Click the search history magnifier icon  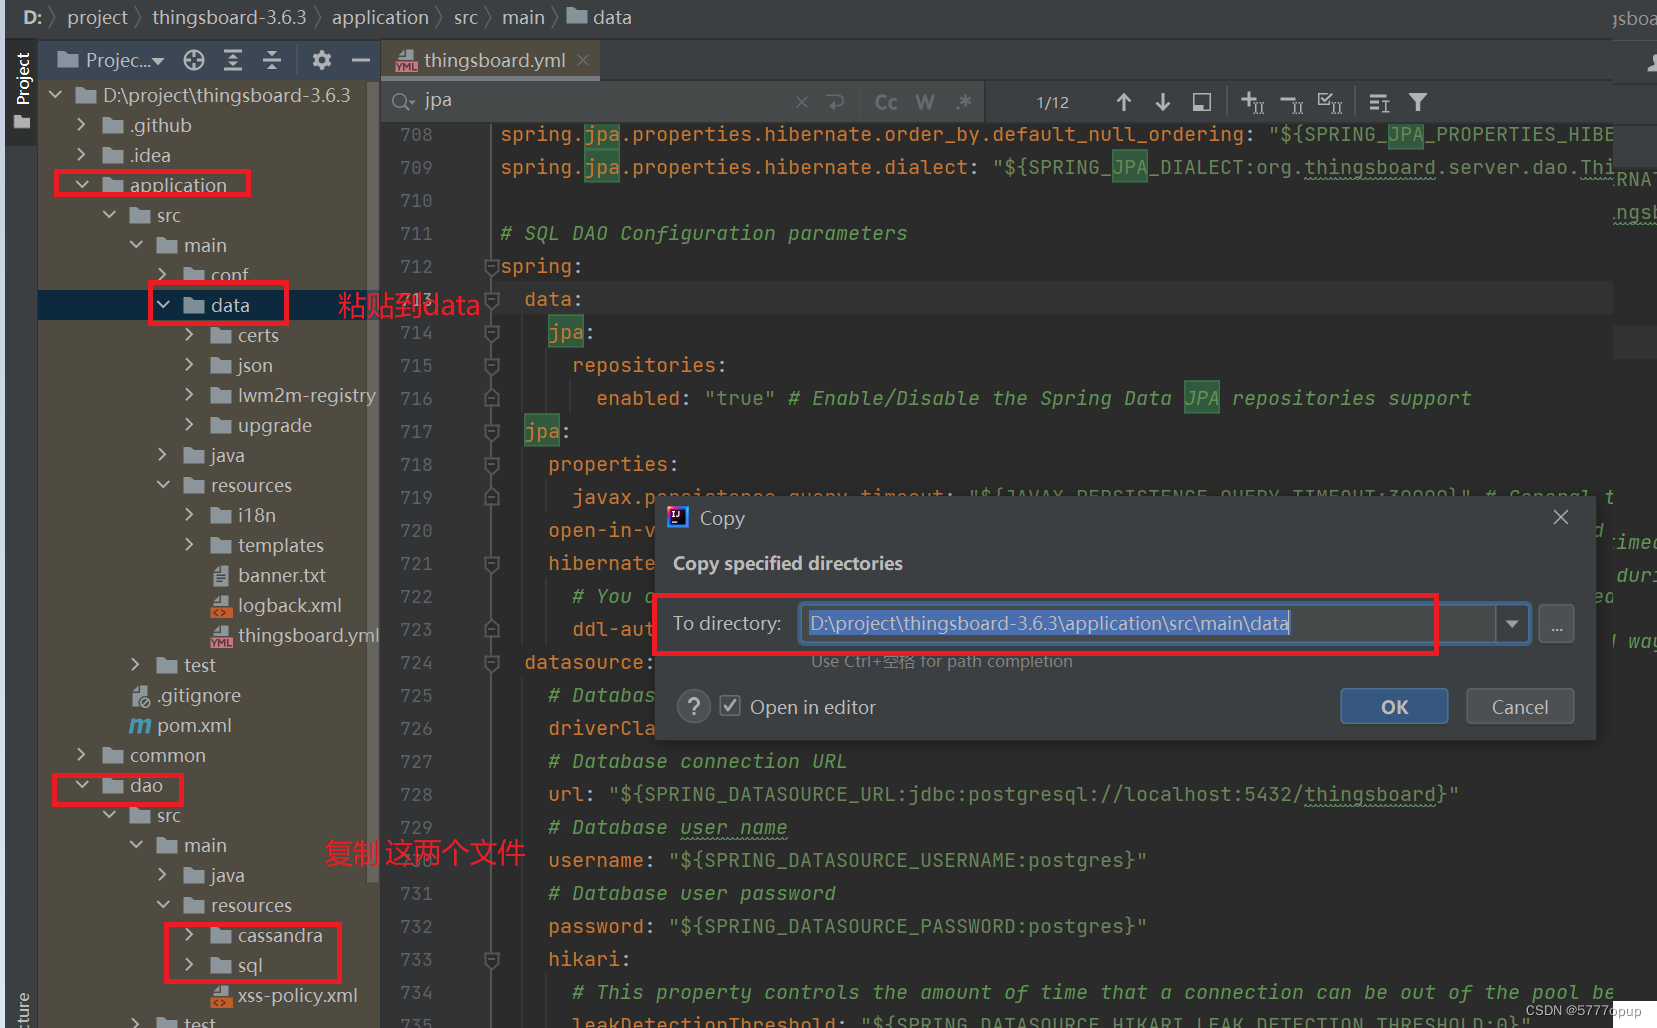click(x=403, y=101)
